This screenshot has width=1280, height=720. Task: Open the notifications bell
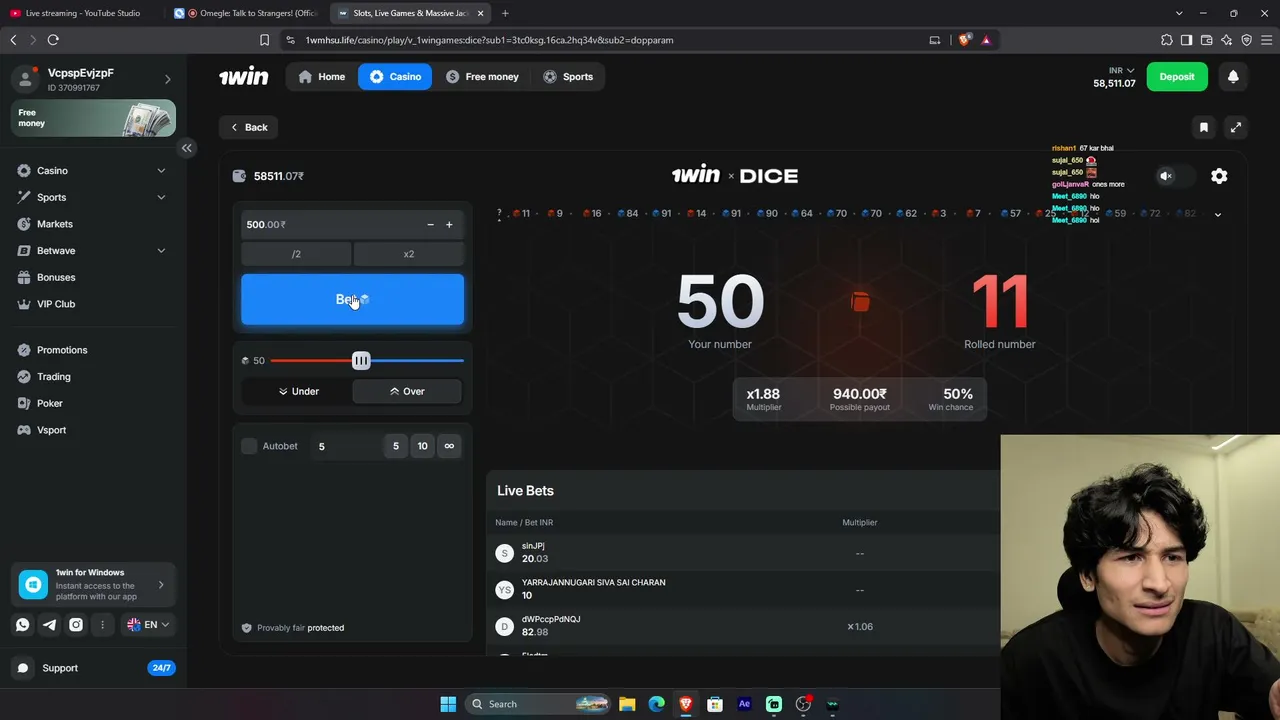pos(1233,76)
